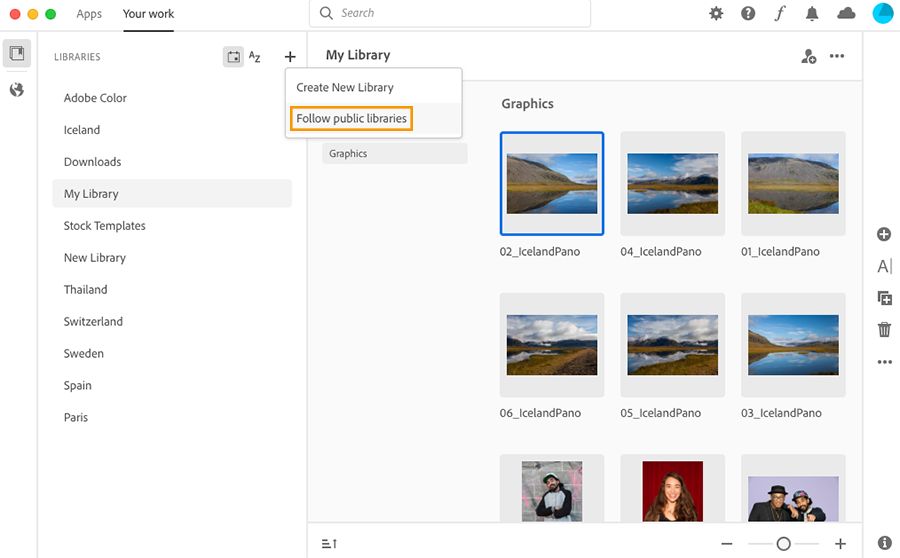Show notifications via the bell icon

coord(813,14)
